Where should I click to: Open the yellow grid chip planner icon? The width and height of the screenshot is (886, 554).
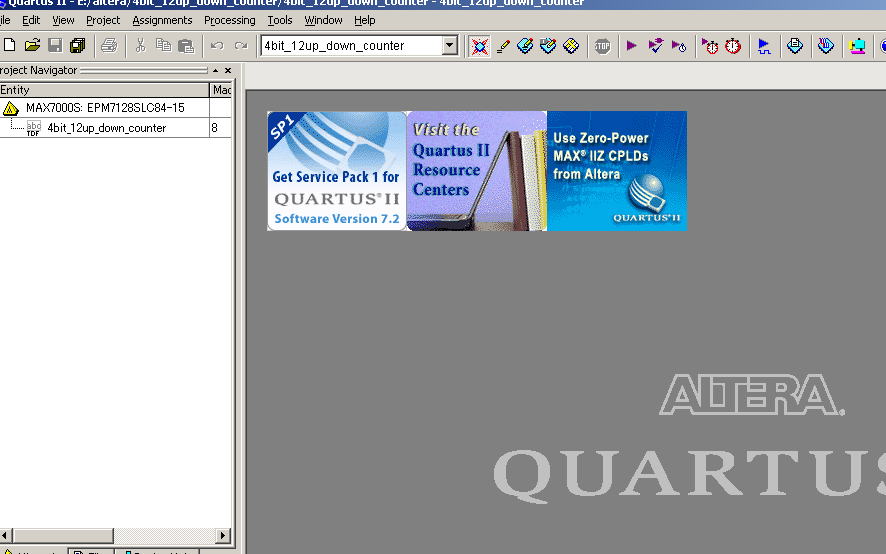click(x=571, y=46)
